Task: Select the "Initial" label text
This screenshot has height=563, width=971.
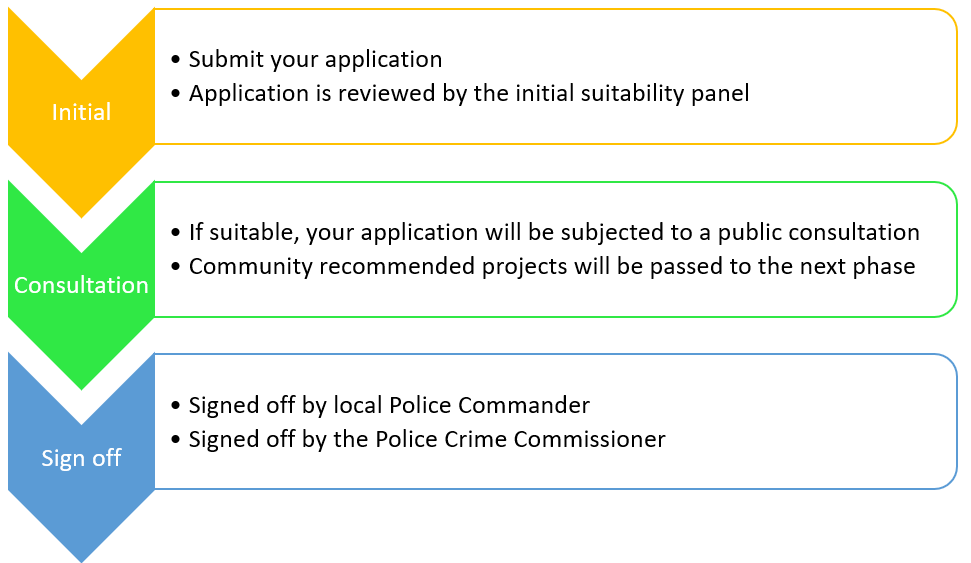Action: pyautogui.click(x=81, y=112)
